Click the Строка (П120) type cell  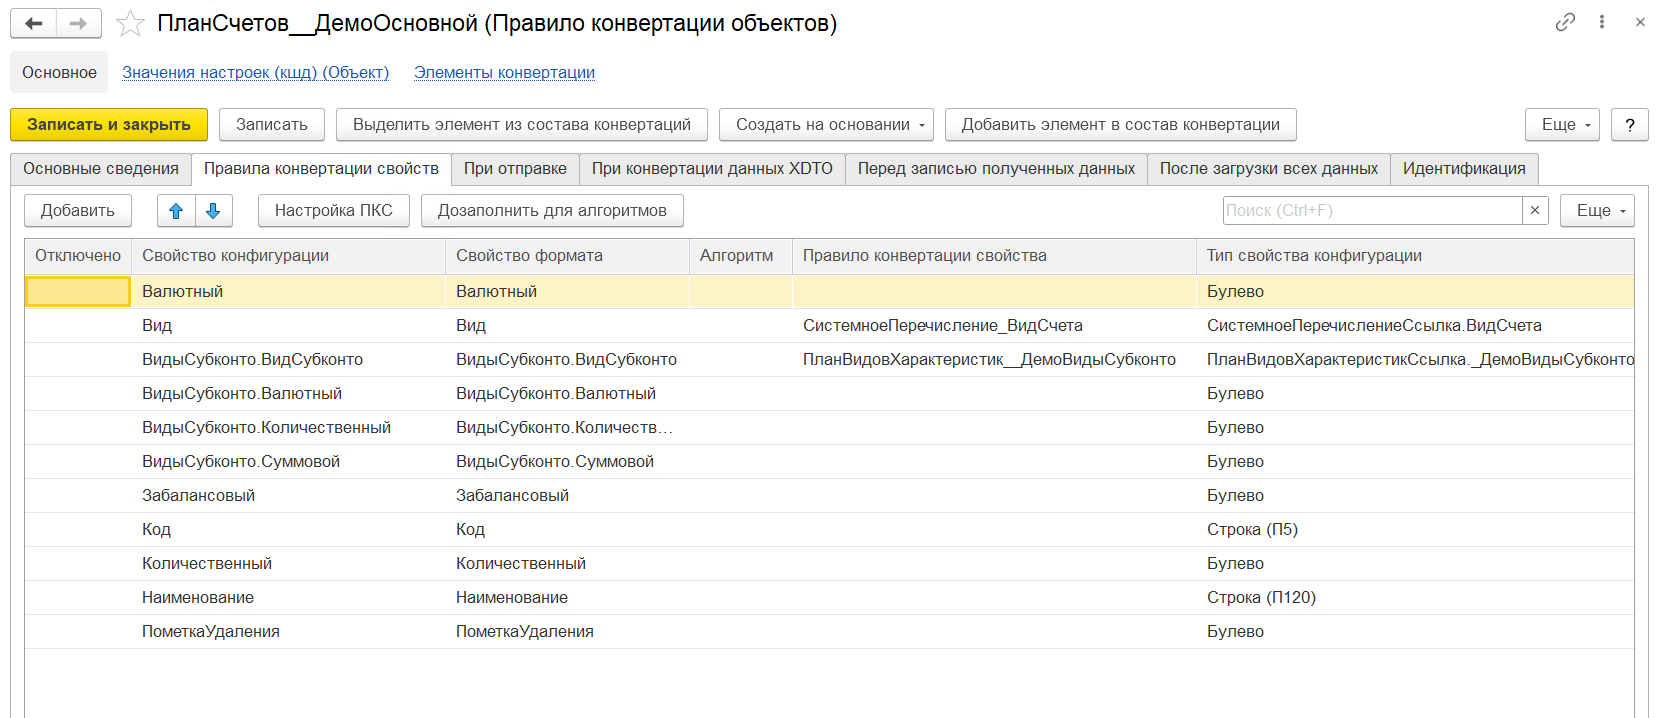tap(1415, 597)
